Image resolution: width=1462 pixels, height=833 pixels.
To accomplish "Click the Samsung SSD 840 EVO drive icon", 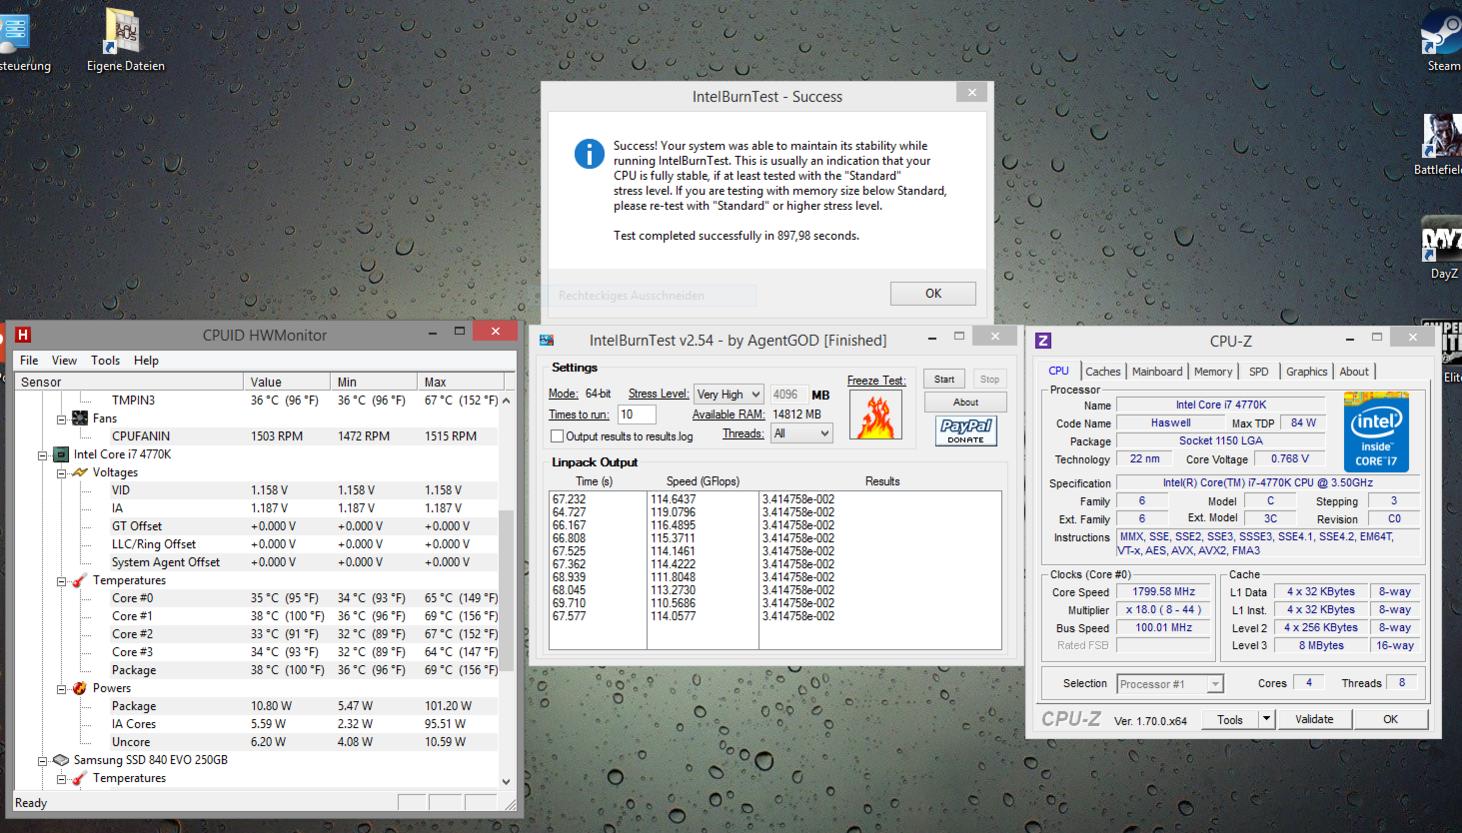I will [x=61, y=760].
